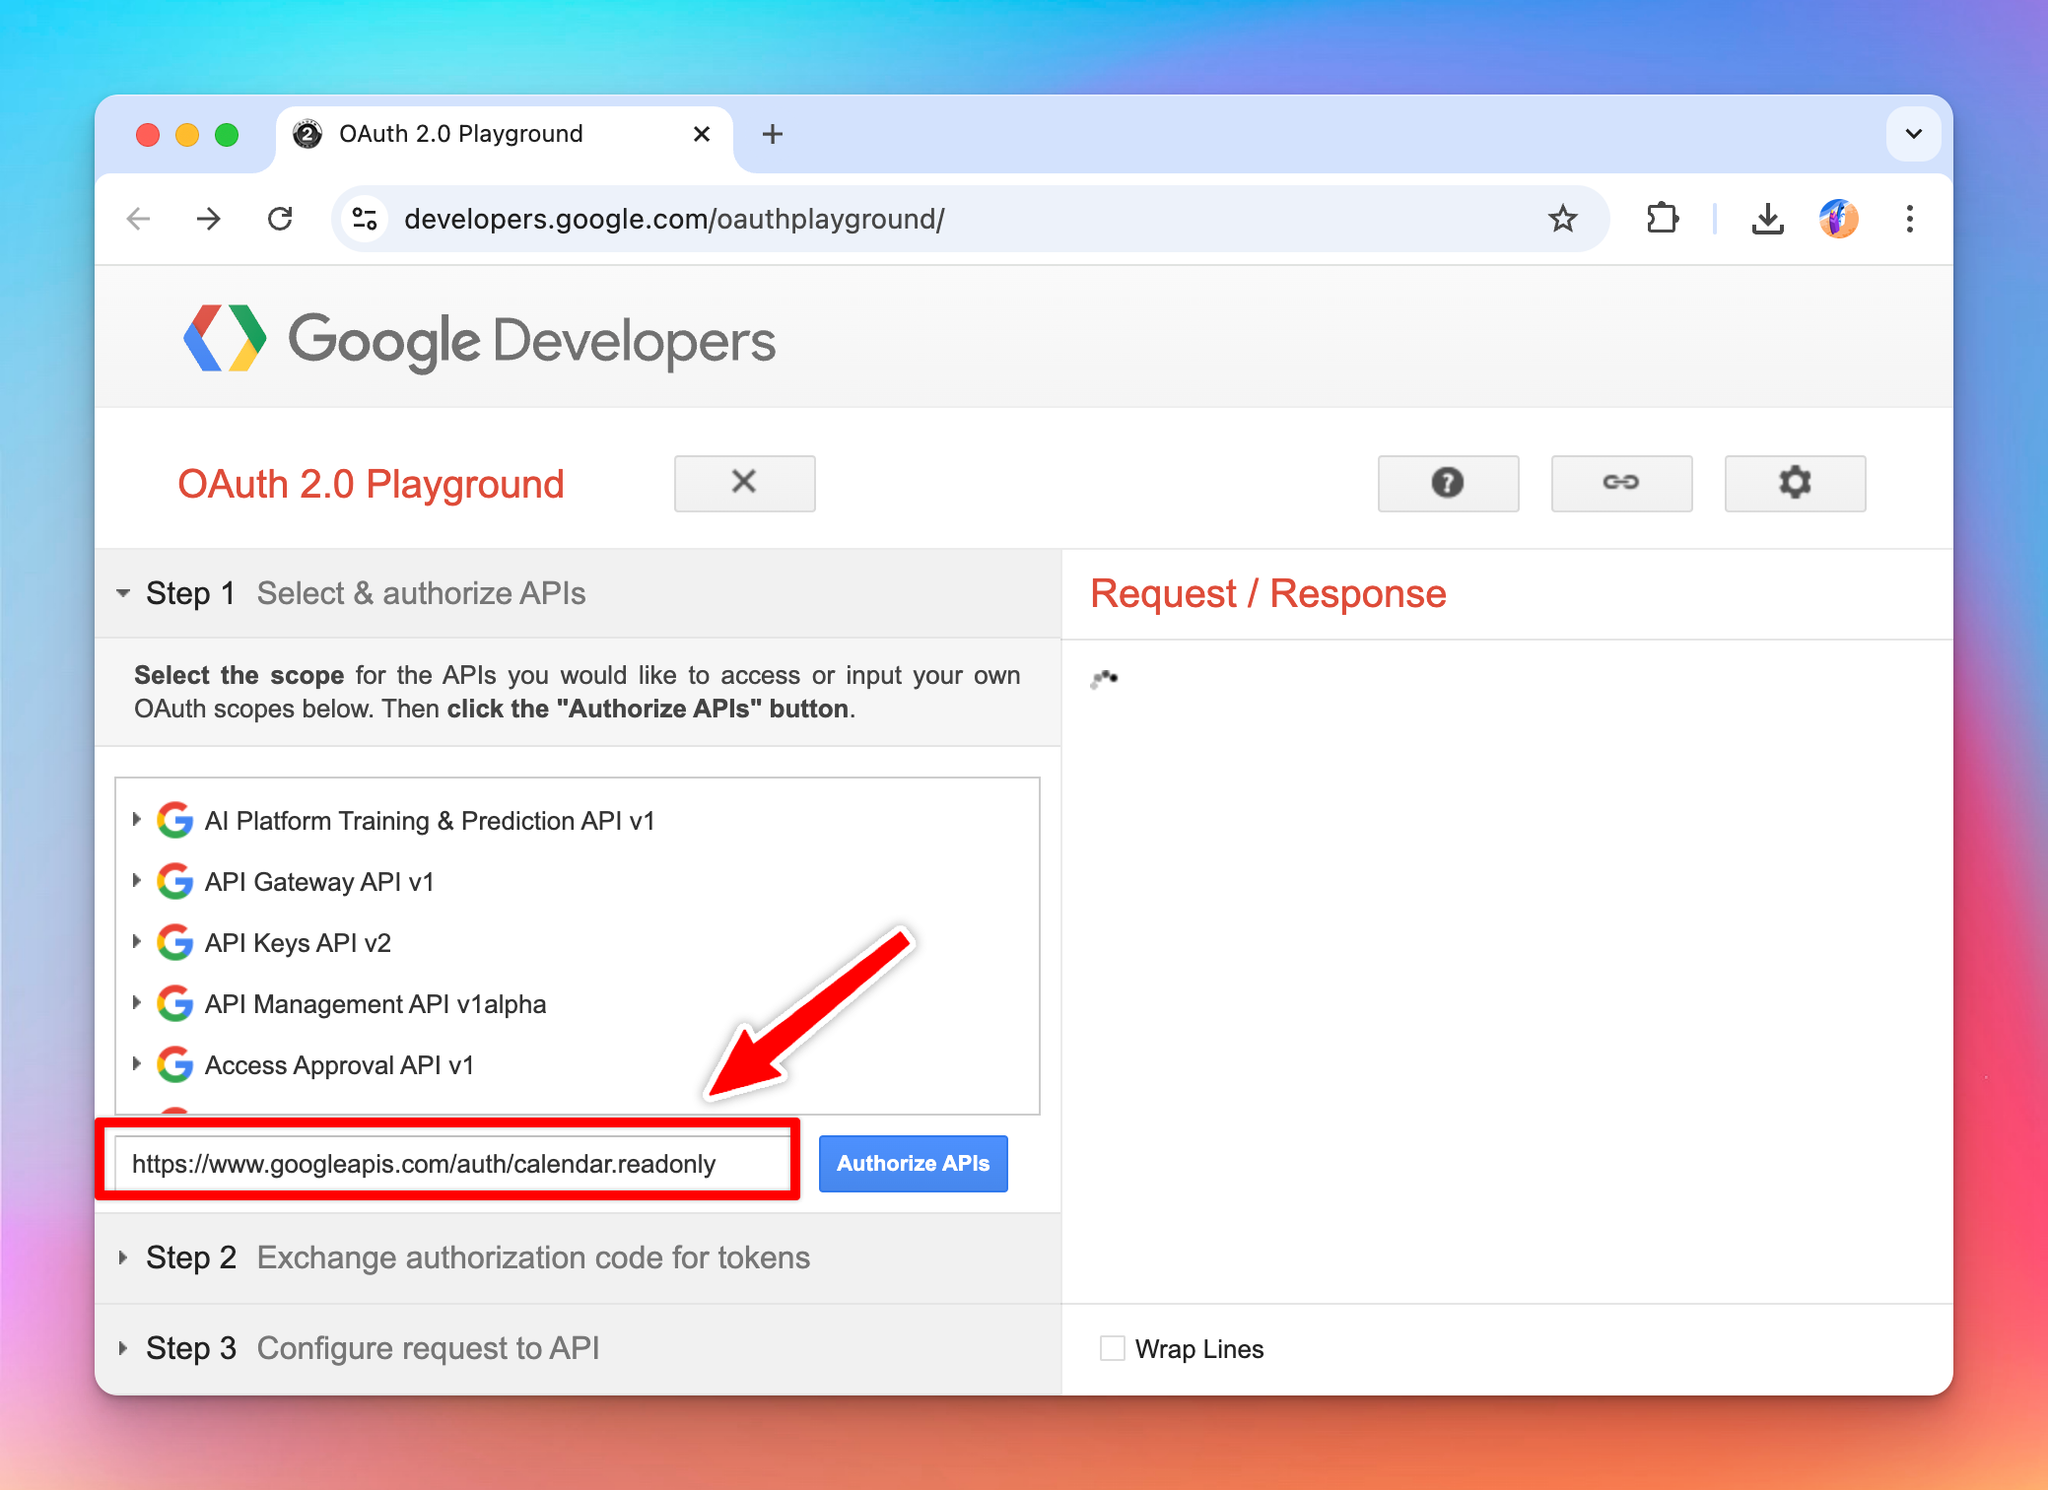Open OAuth 2.0 configuration gear
Screen dimensions: 2048x1490
coord(1795,483)
